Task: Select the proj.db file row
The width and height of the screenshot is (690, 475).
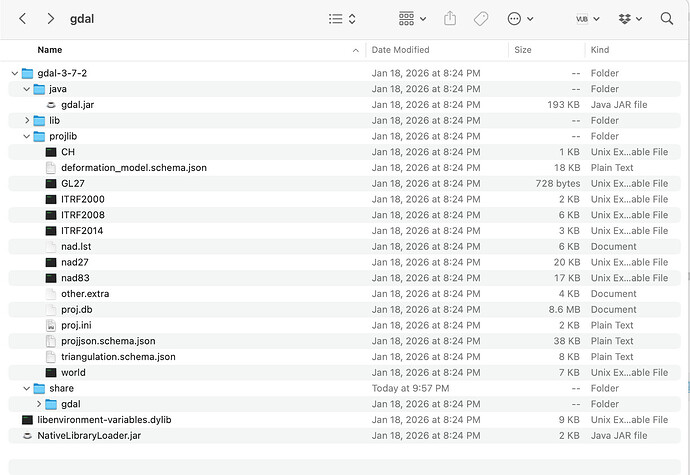Action: [76, 310]
